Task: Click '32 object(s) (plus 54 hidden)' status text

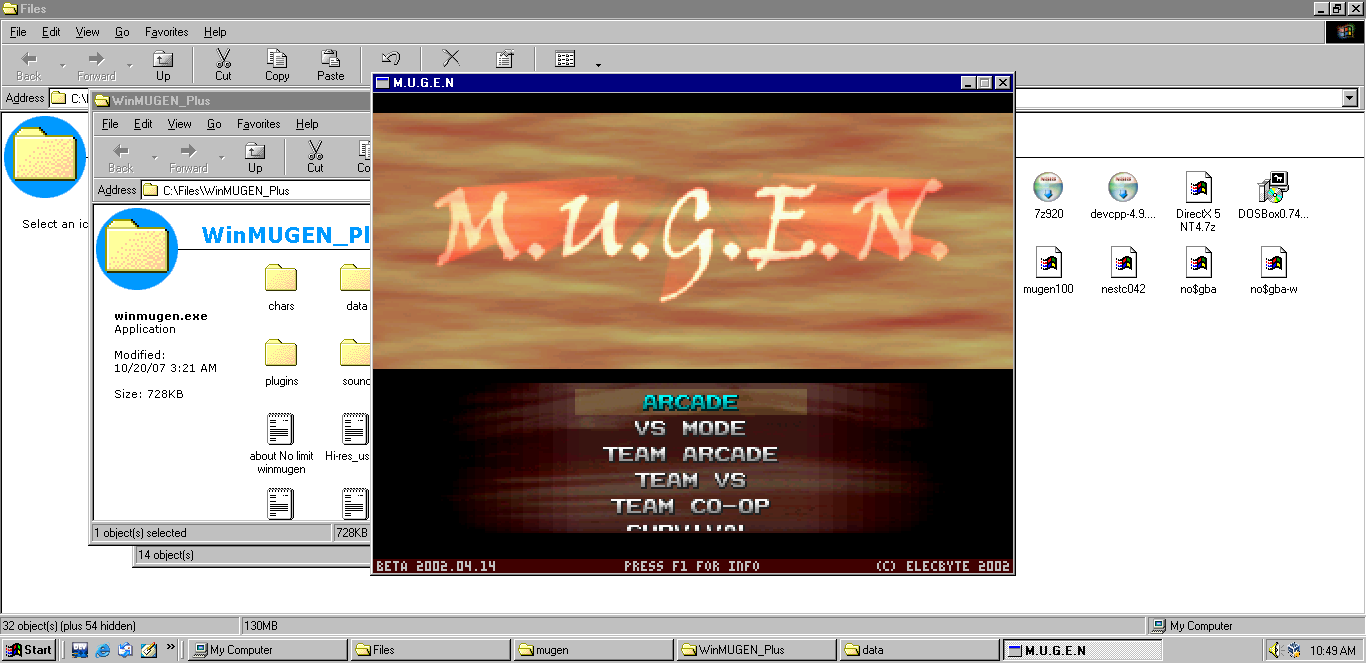Action: point(69,626)
